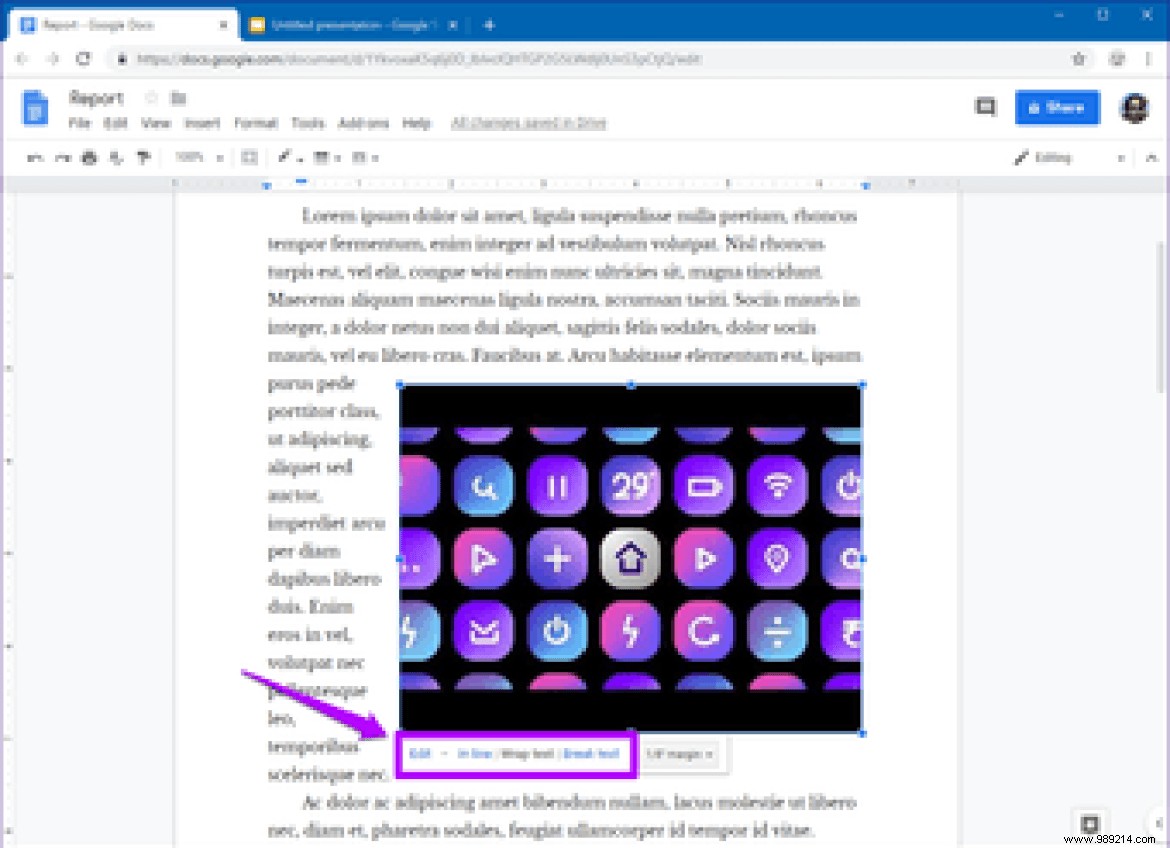
Task: Open the comment history icon near Share
Action: (x=985, y=107)
